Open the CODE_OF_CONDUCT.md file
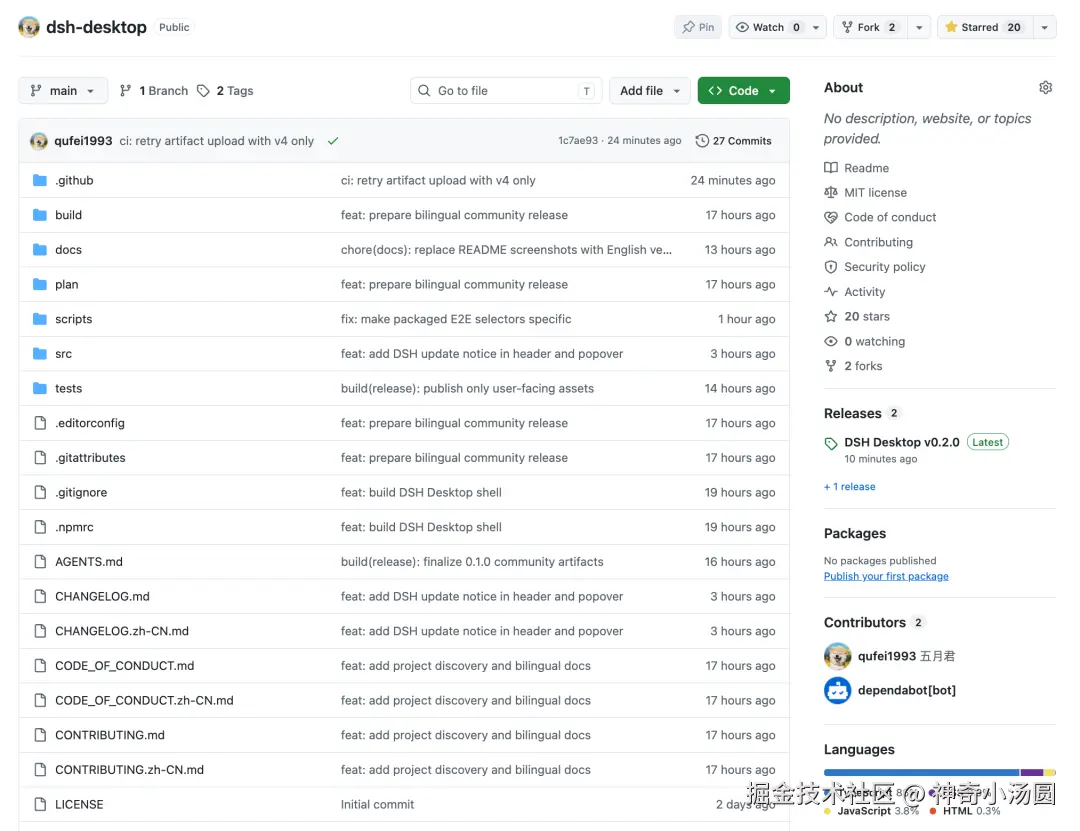The image size is (1080, 831). click(x=125, y=666)
